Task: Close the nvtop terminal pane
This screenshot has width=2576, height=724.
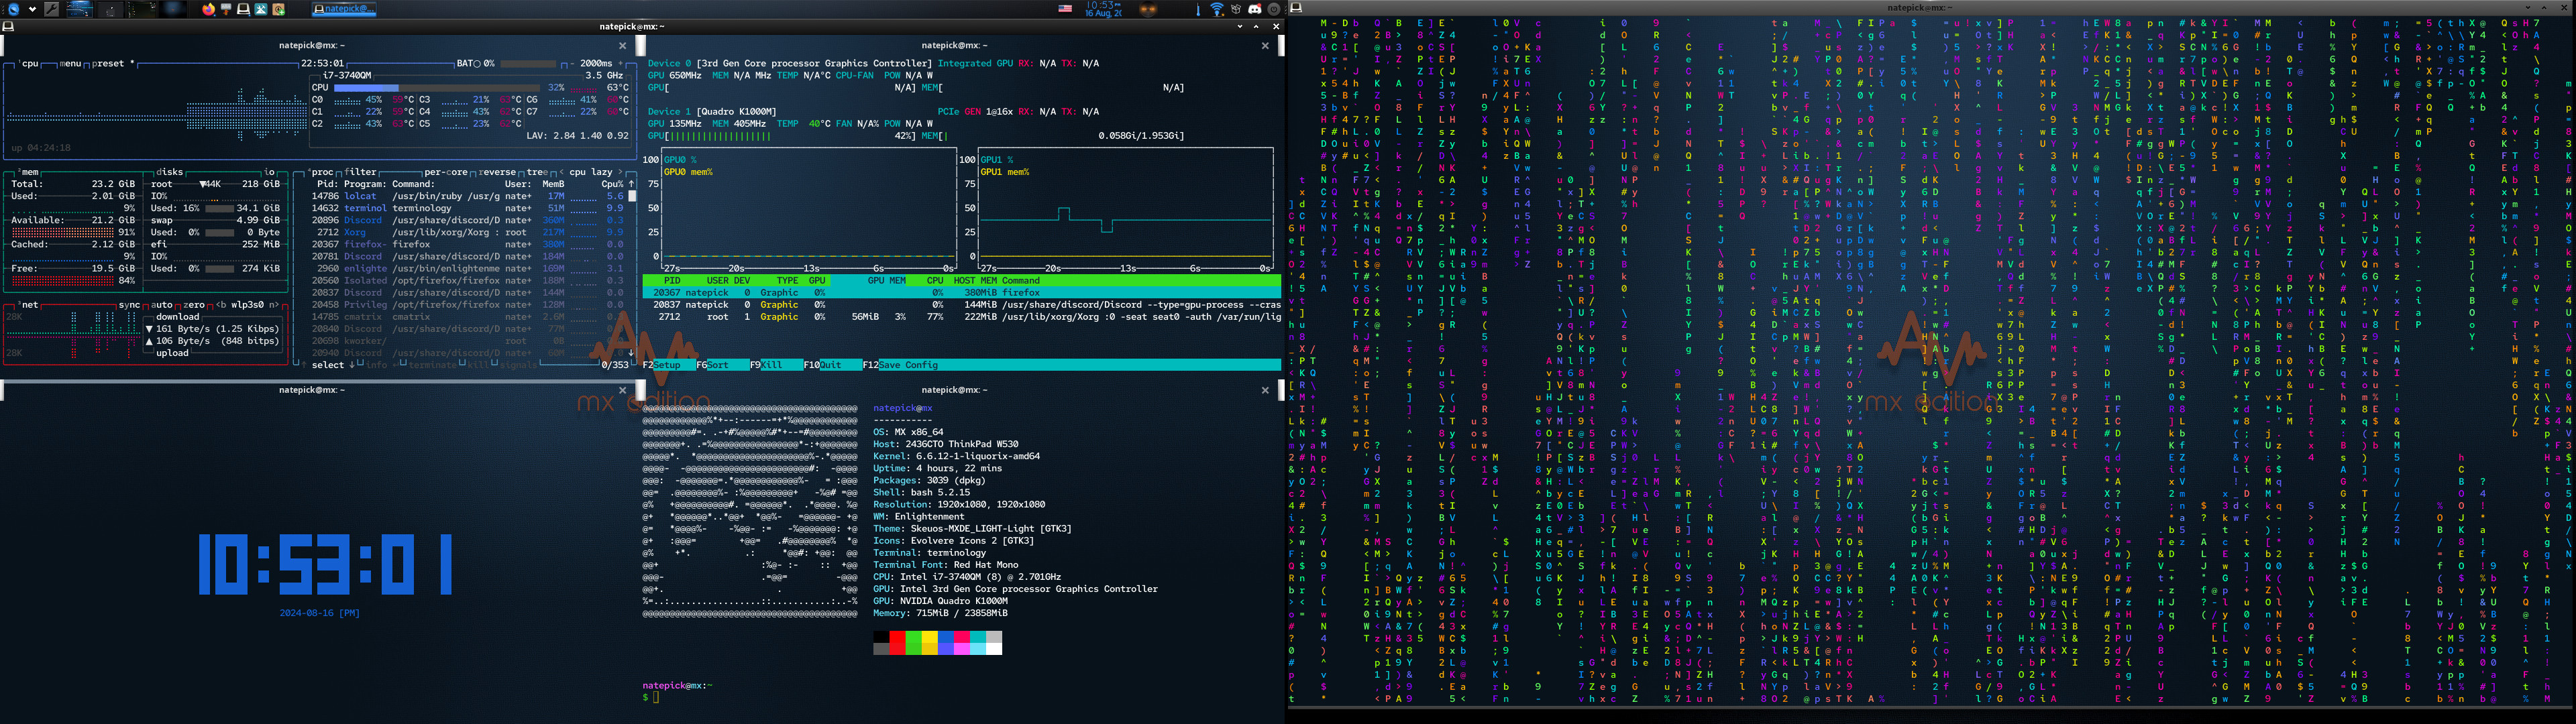Action: [x=1264, y=45]
